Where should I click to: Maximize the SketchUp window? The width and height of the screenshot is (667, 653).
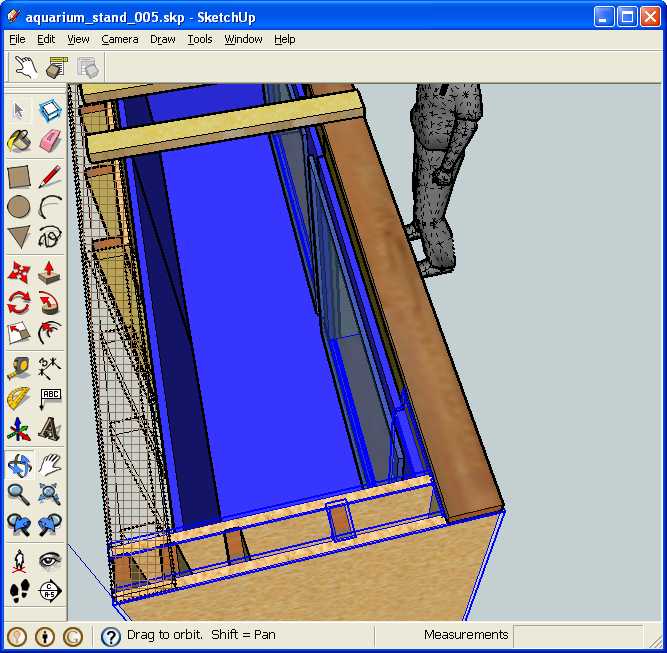[627, 17]
